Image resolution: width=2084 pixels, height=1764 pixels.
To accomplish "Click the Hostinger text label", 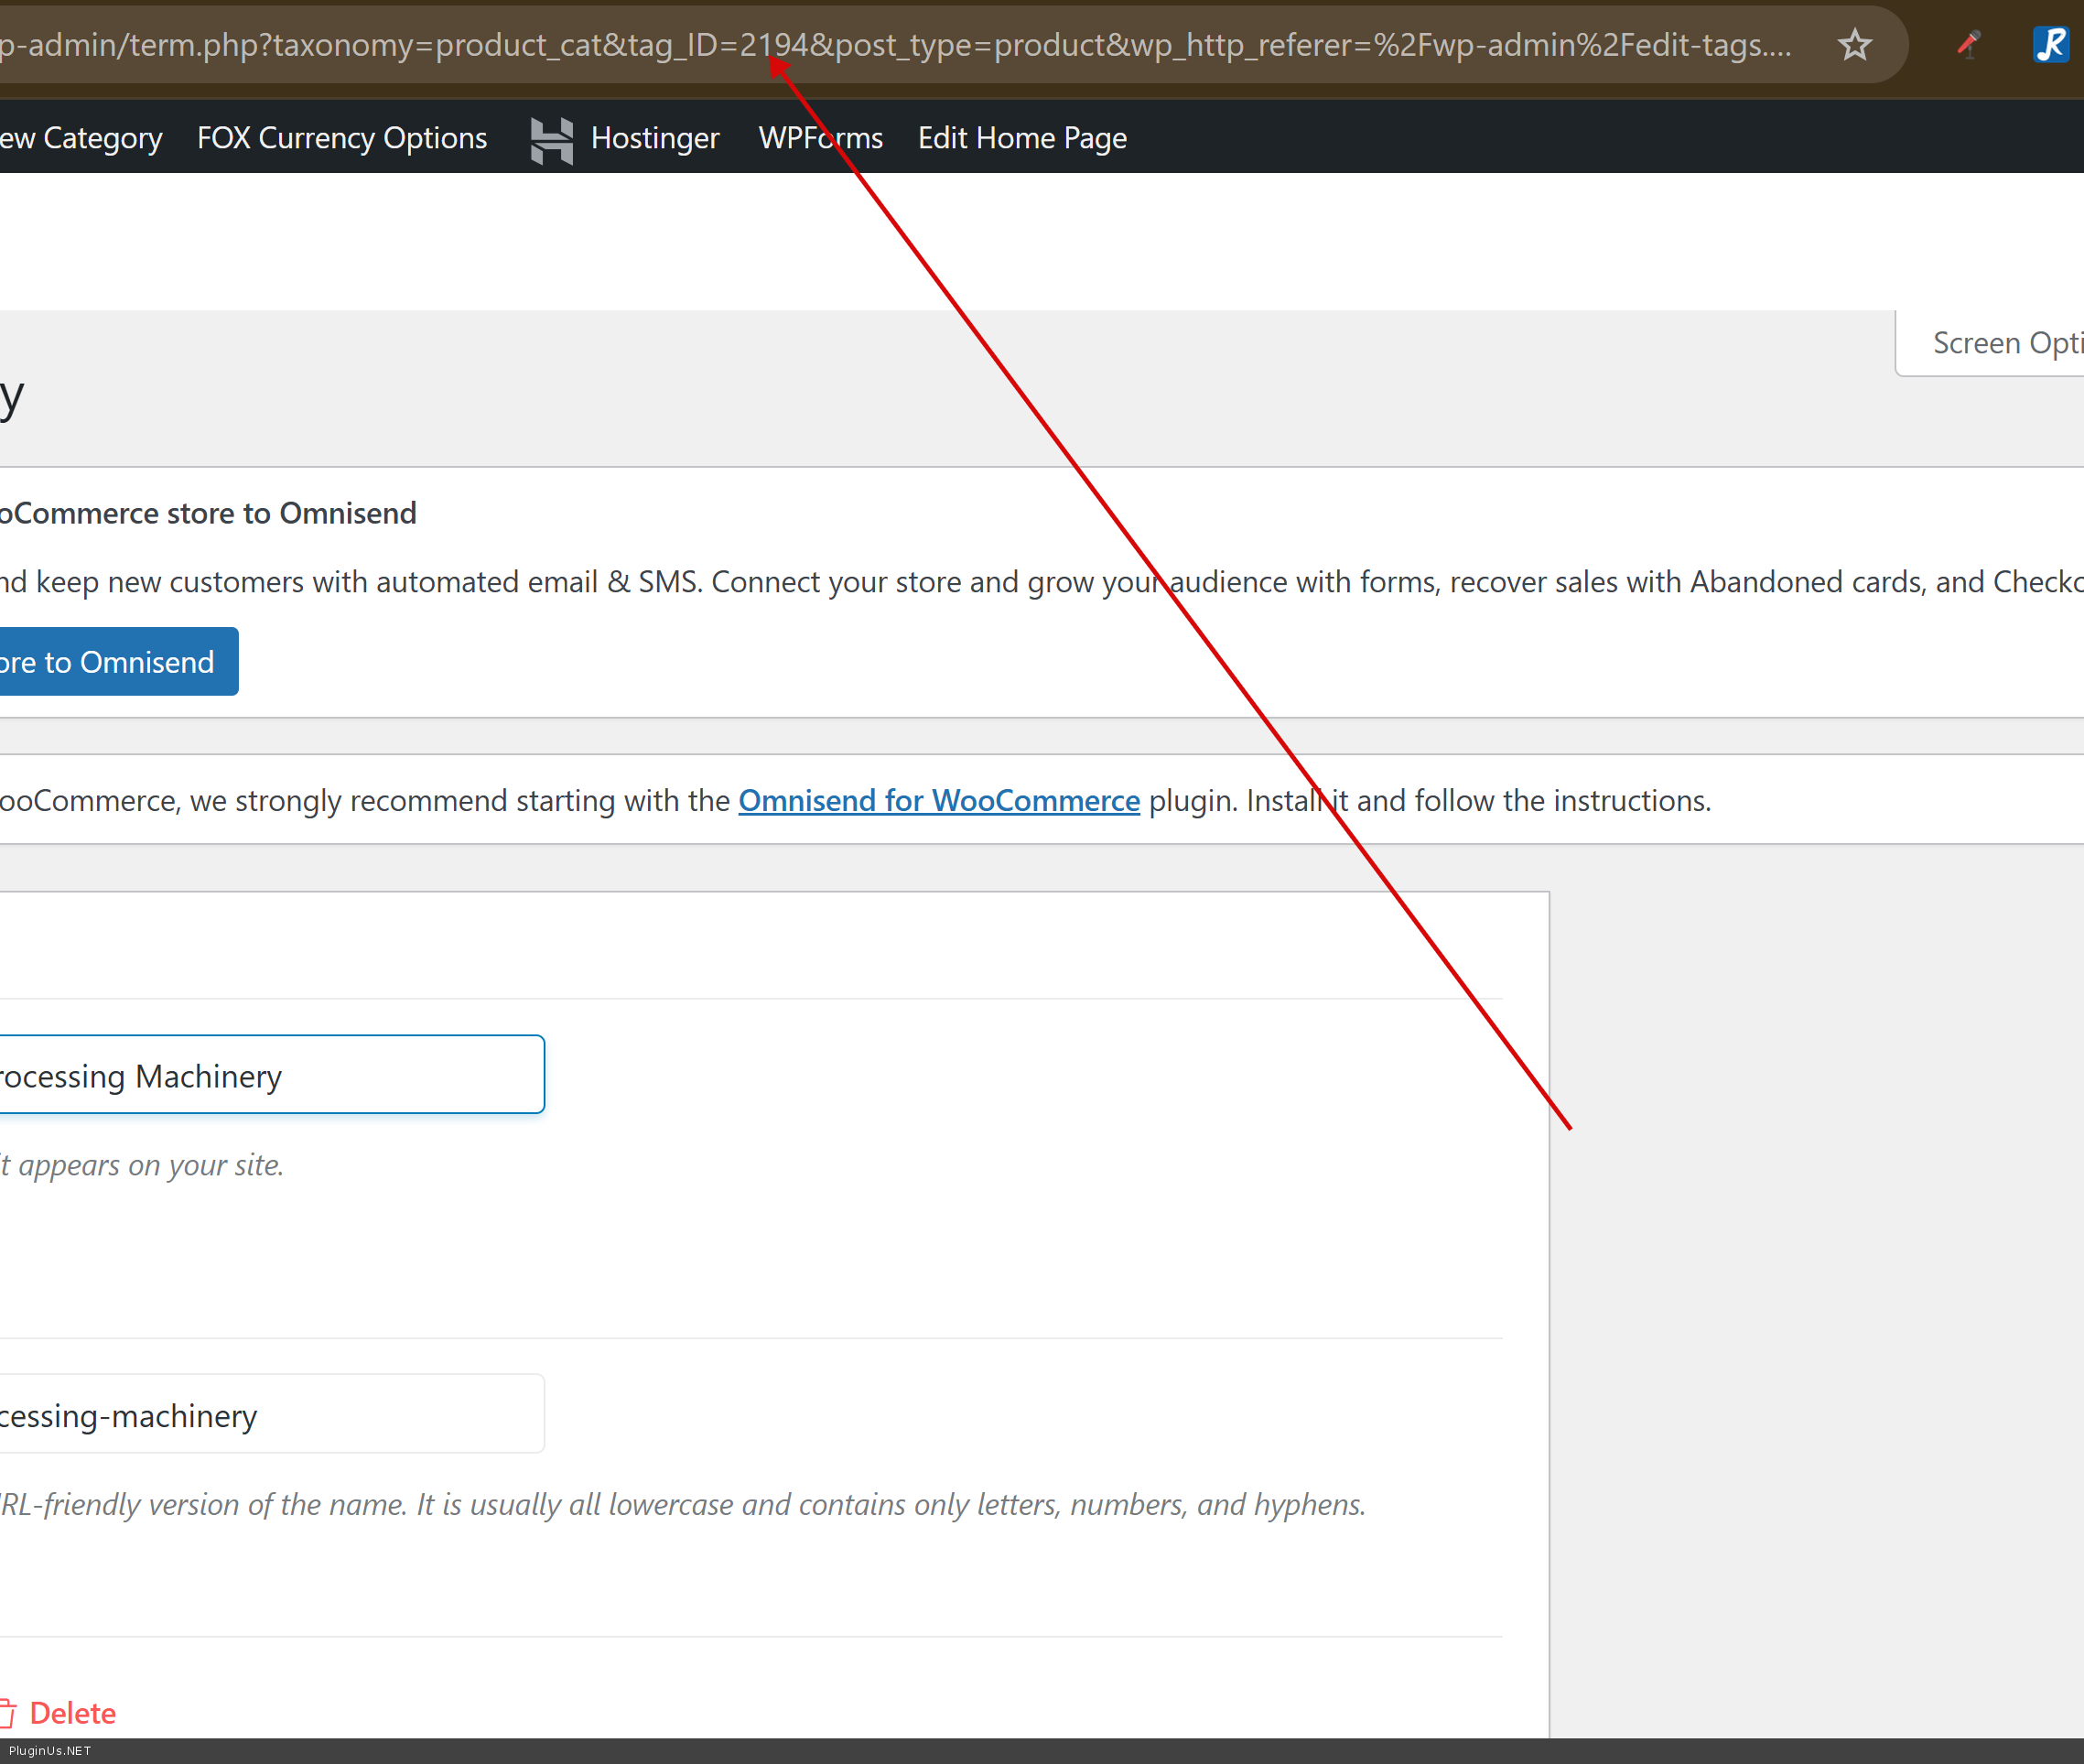I will click(x=654, y=138).
